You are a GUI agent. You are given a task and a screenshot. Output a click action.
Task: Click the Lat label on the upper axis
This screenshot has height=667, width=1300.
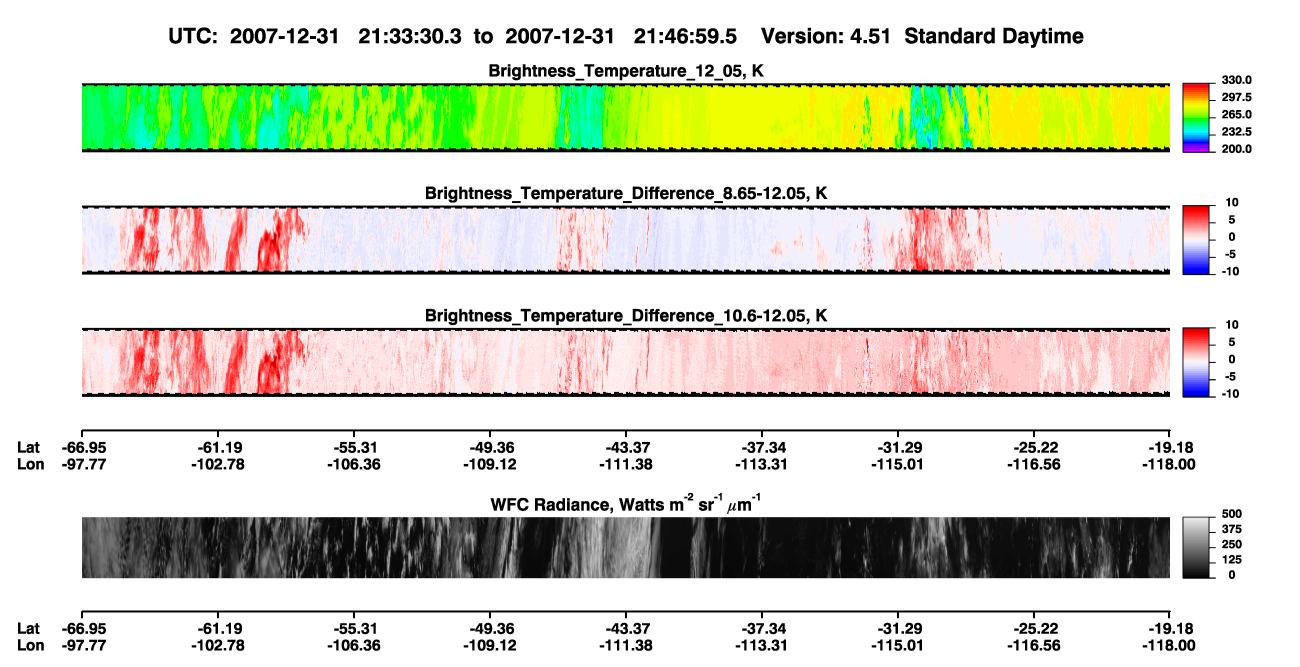[28, 447]
